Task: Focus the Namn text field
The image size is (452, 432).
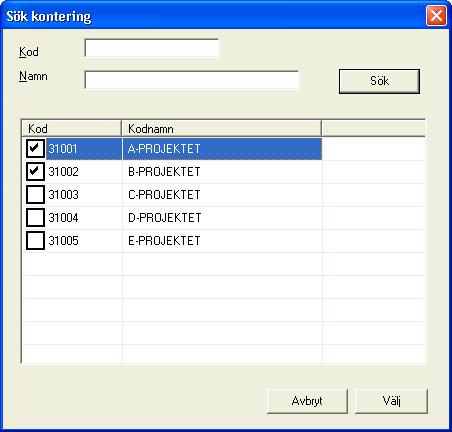Action: (192, 80)
